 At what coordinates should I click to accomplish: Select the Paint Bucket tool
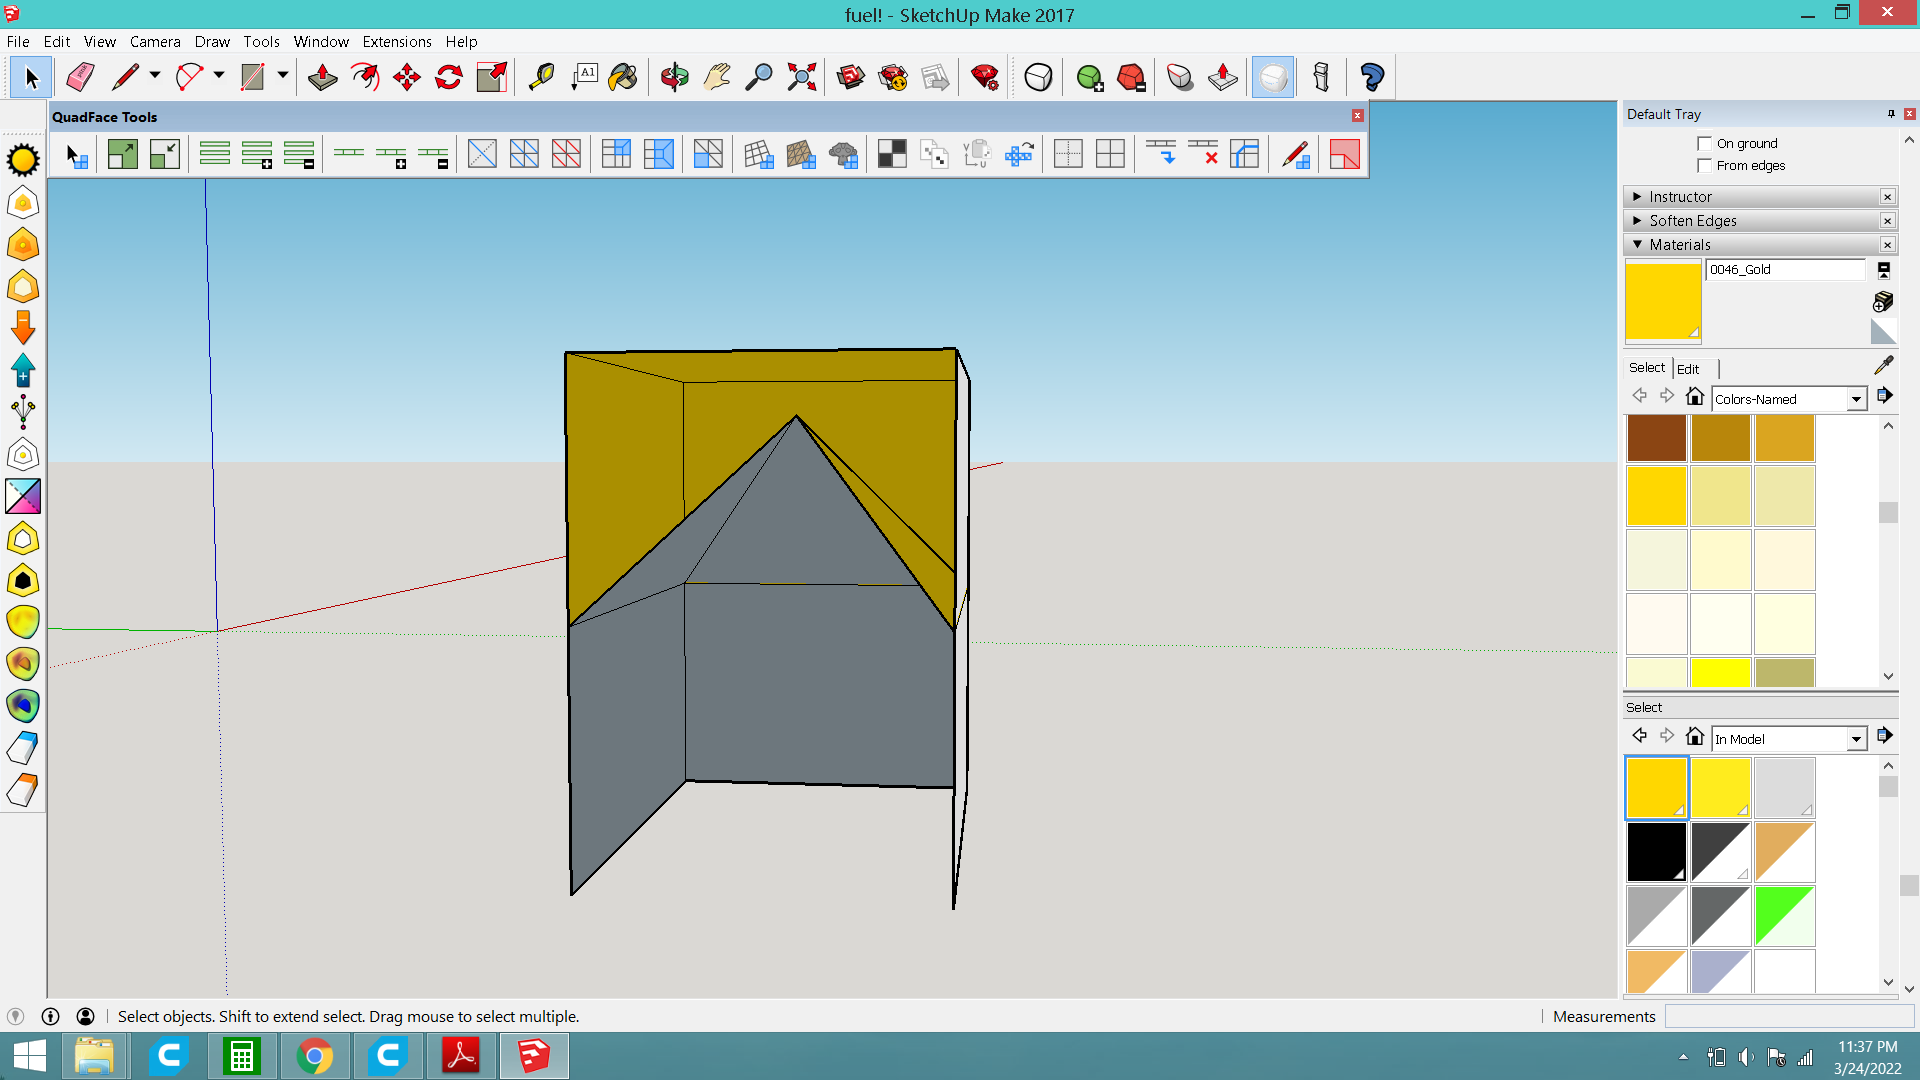click(623, 77)
